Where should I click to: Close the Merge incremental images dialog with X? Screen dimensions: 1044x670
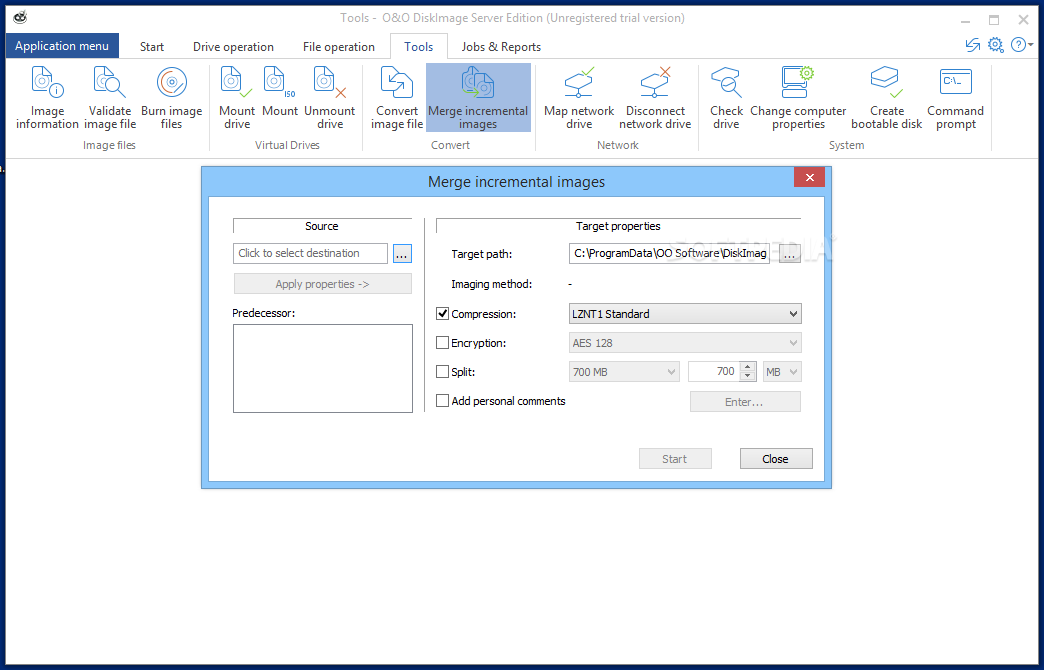810,177
